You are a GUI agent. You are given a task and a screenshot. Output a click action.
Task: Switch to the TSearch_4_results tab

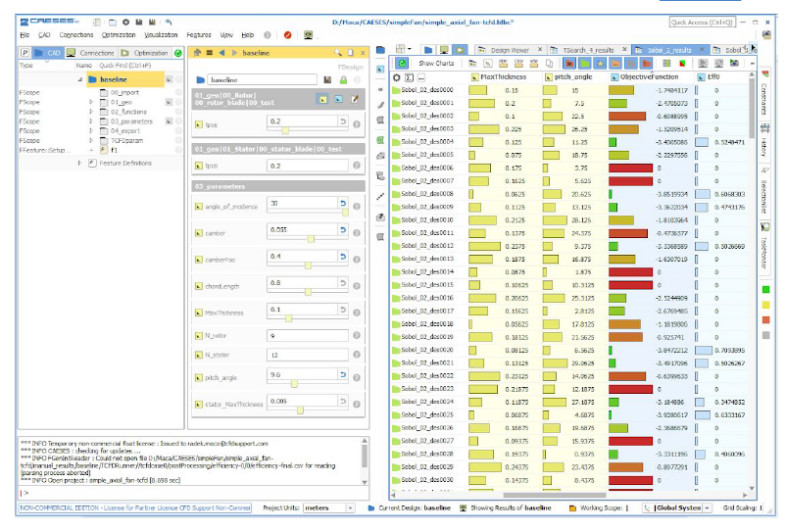pyautogui.click(x=588, y=50)
